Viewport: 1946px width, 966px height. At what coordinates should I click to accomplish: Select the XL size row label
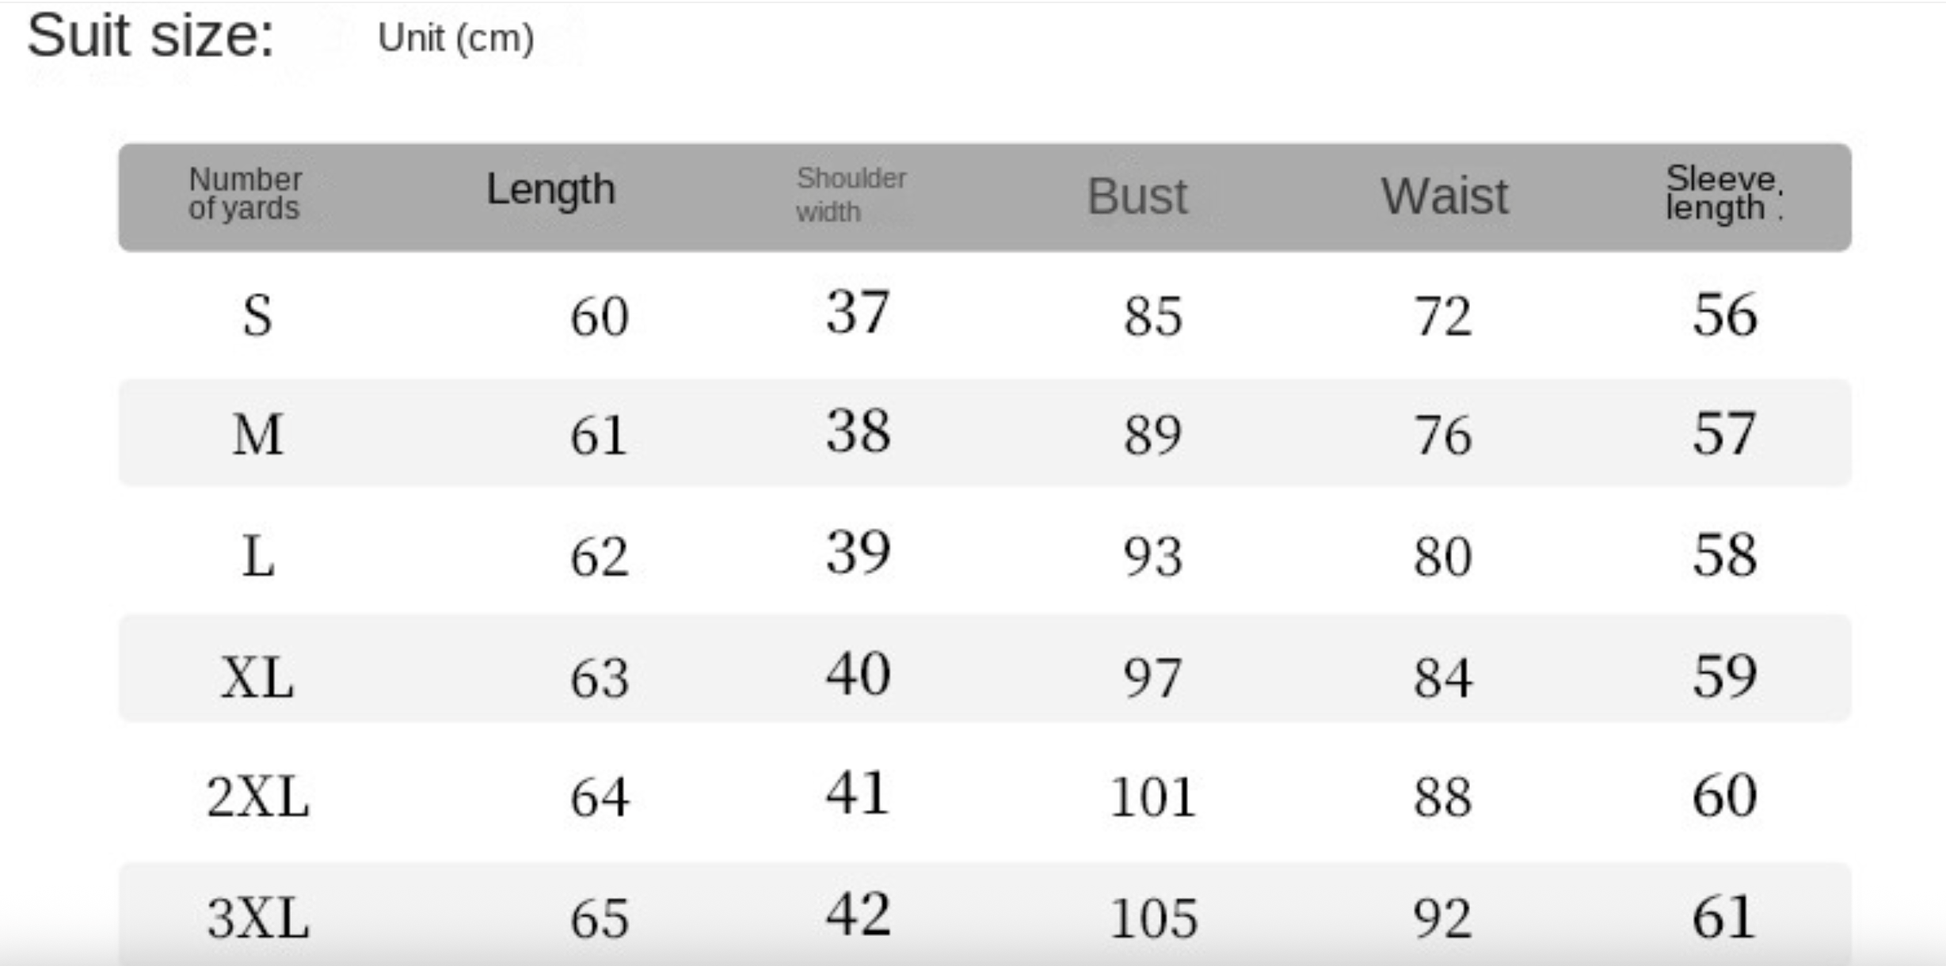pyautogui.click(x=257, y=678)
